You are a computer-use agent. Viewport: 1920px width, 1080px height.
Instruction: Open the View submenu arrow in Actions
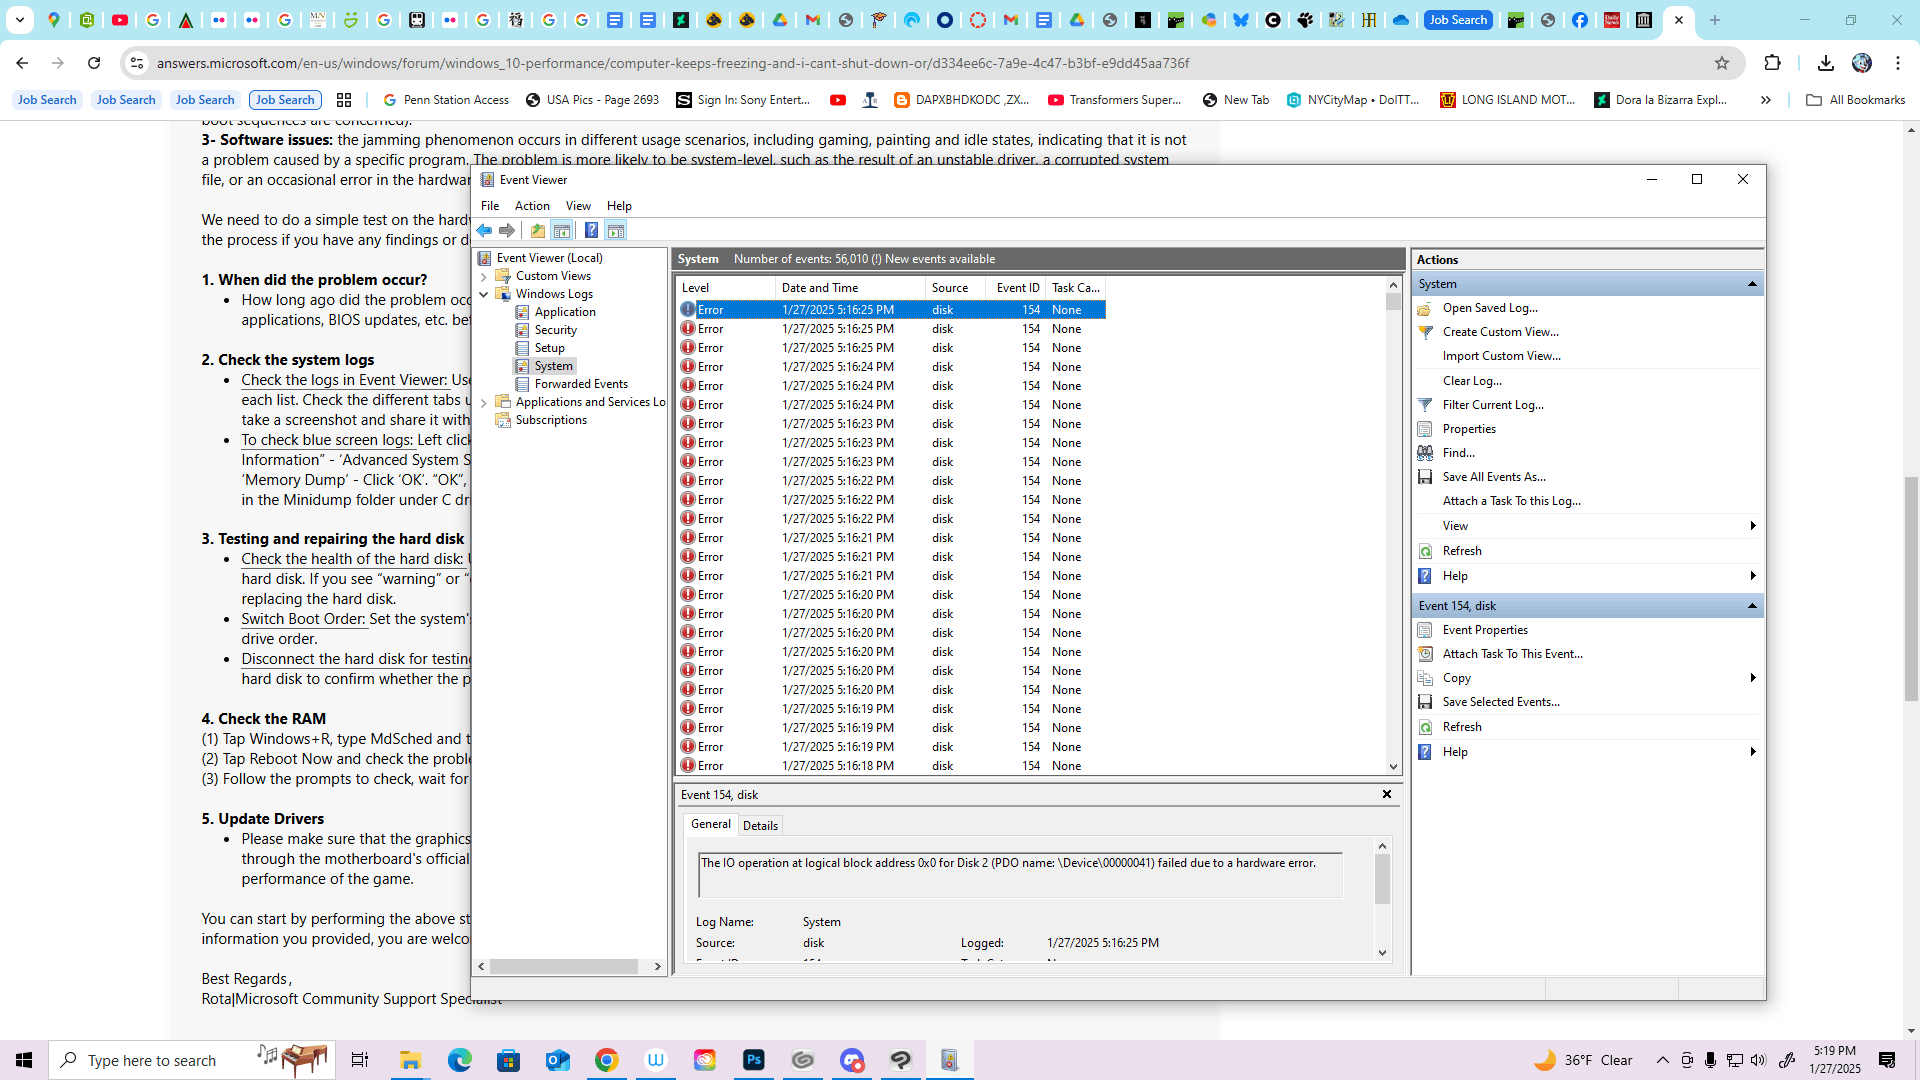click(x=1752, y=526)
